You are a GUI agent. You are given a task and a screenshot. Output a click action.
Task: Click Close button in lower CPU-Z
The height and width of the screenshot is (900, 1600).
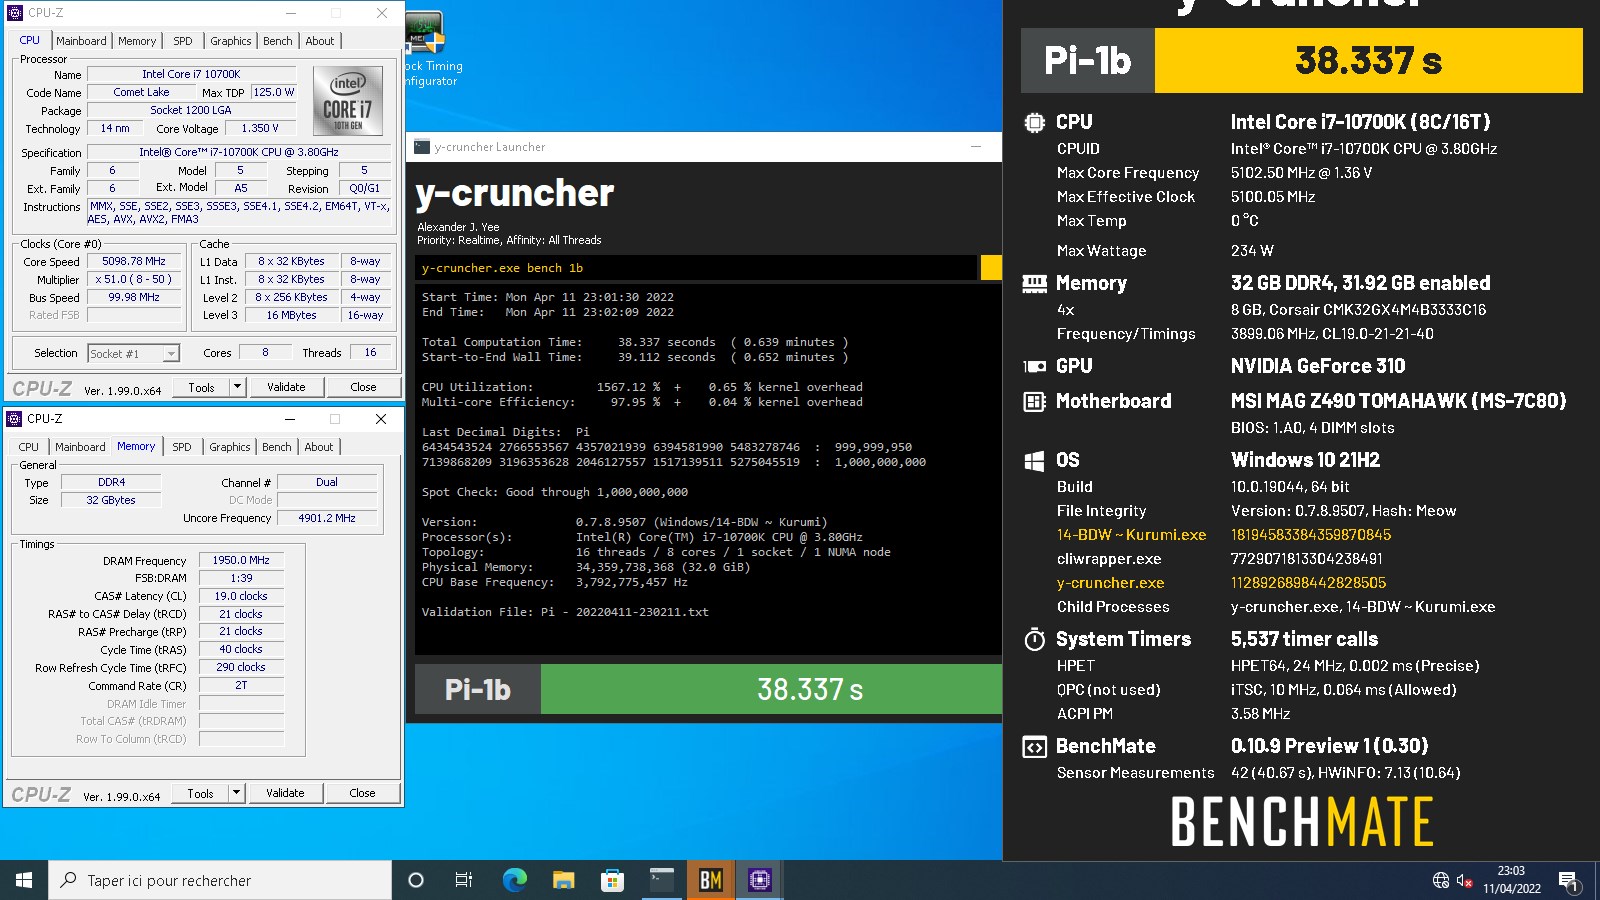click(x=362, y=793)
